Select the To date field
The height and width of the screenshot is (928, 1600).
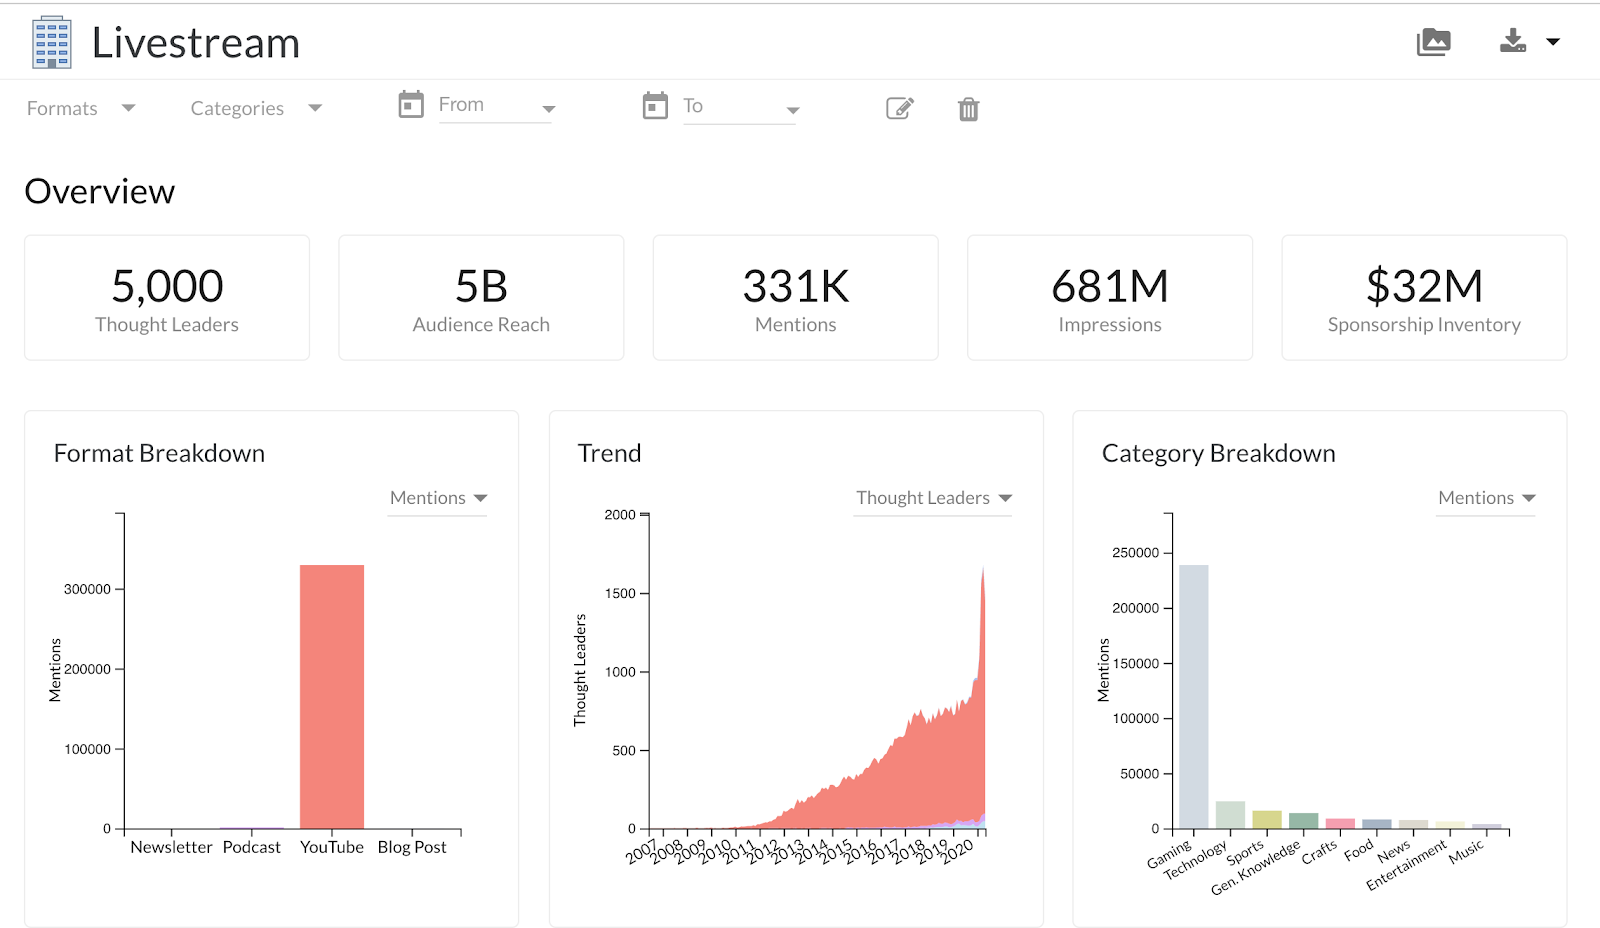tap(741, 107)
